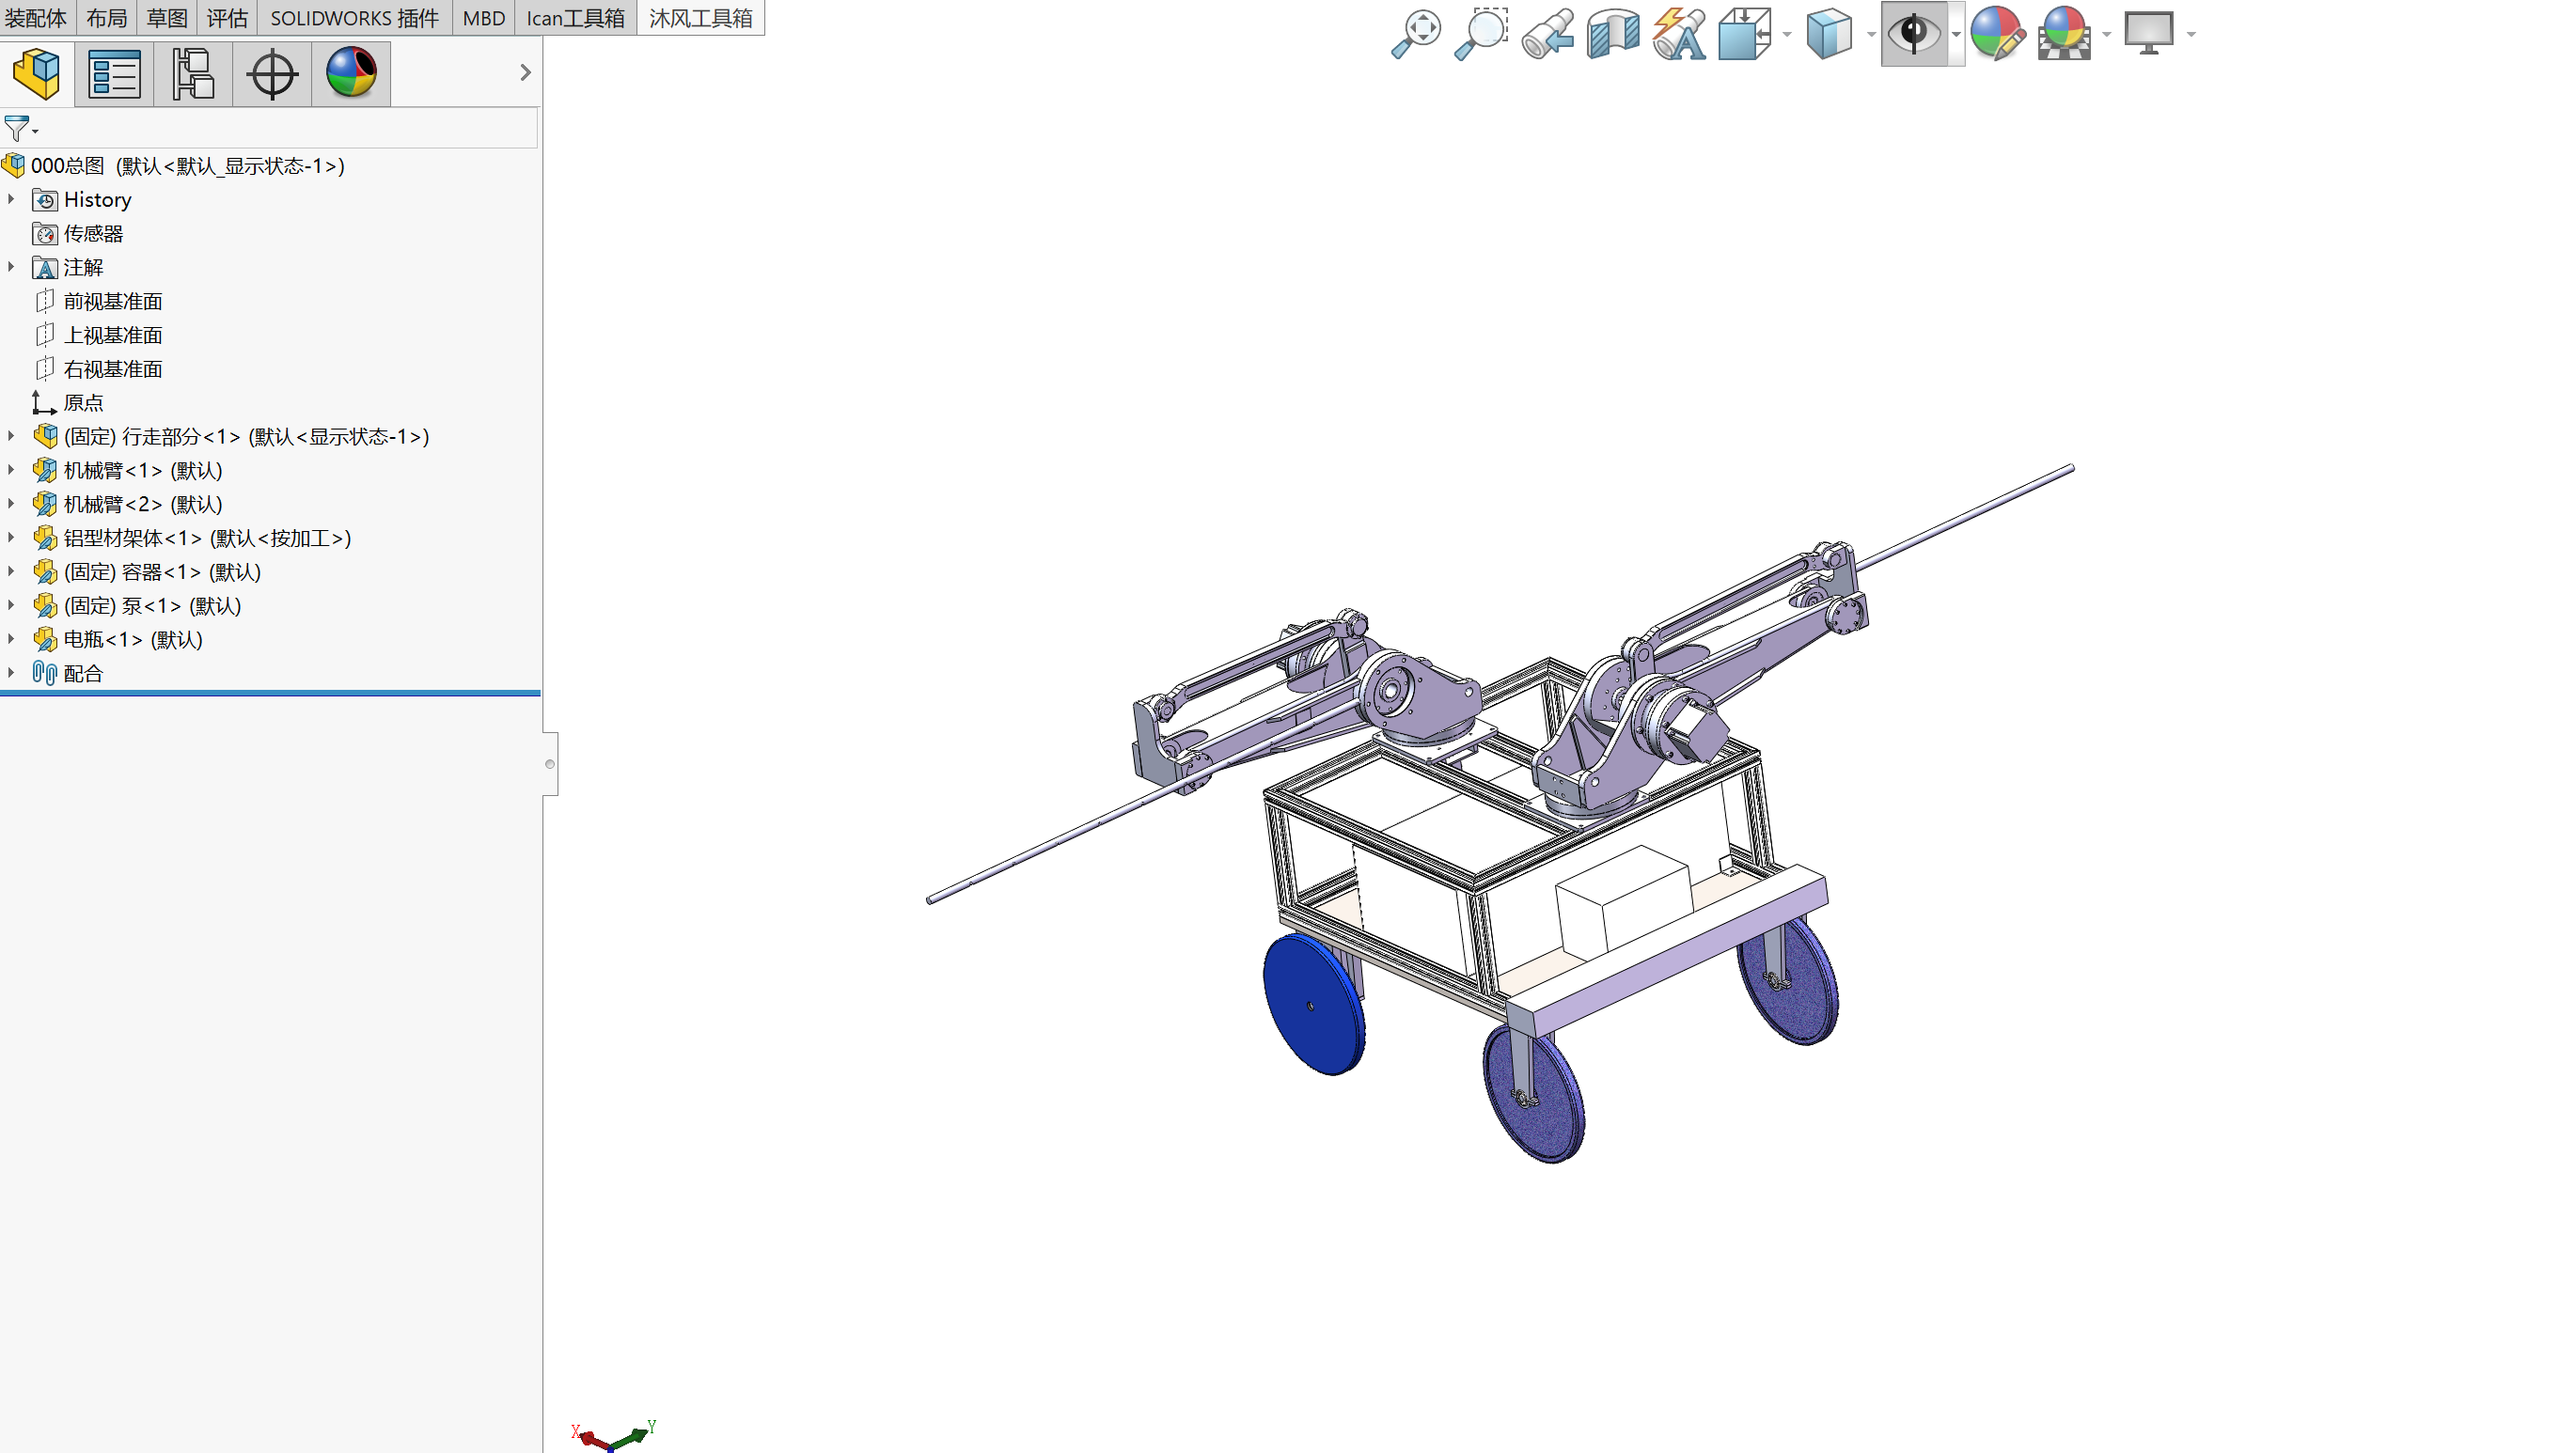The width and height of the screenshot is (2576, 1453).
Task: Expand the 注解 folder
Action: pos(11,267)
